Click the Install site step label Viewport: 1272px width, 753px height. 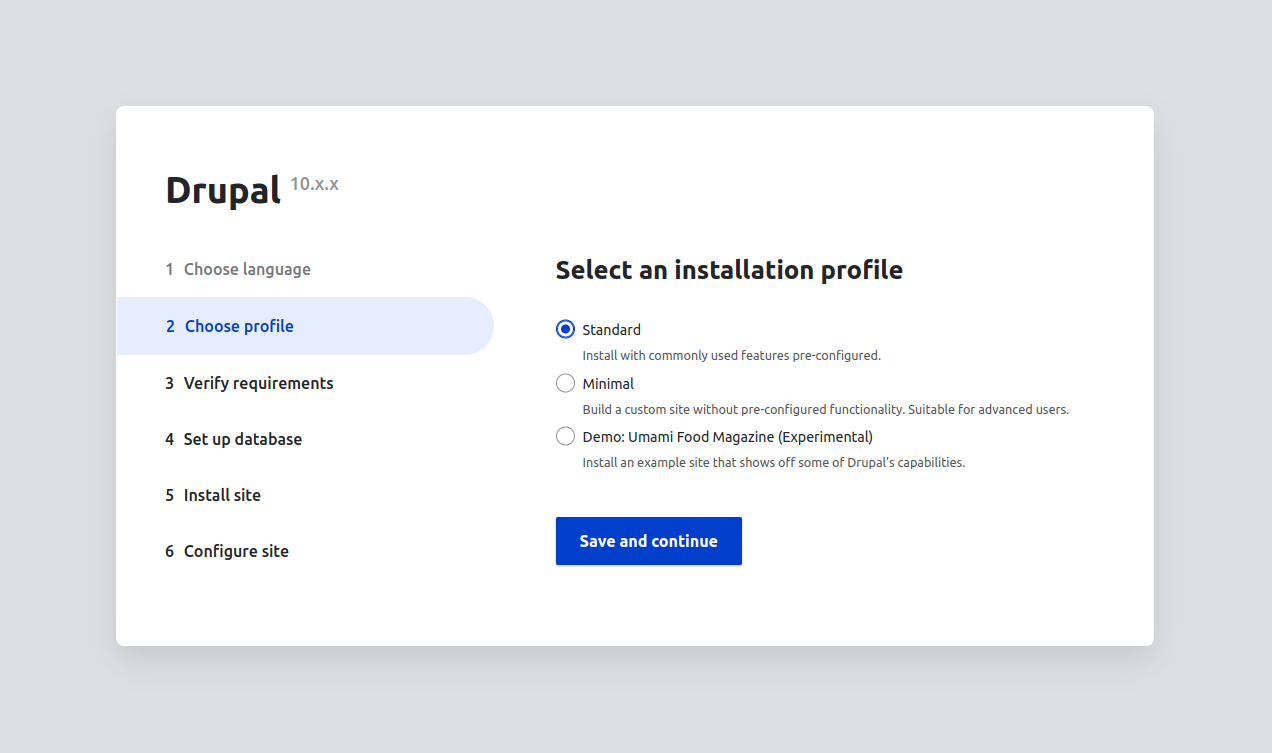click(x=222, y=495)
